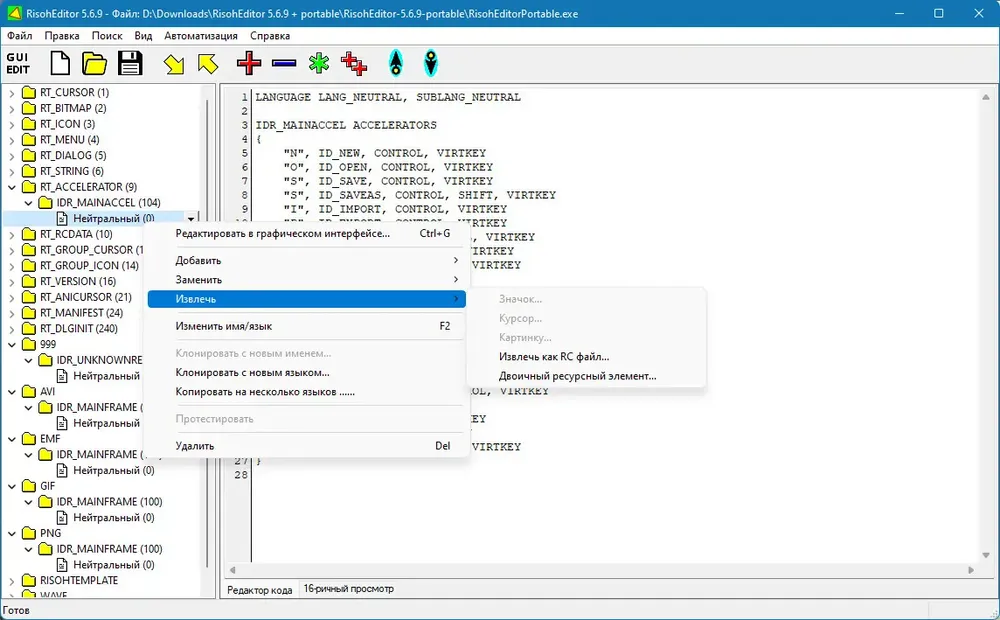This screenshot has width=1000, height=620.
Task: Click the down arrow icon in toolbar
Action: pos(431,63)
